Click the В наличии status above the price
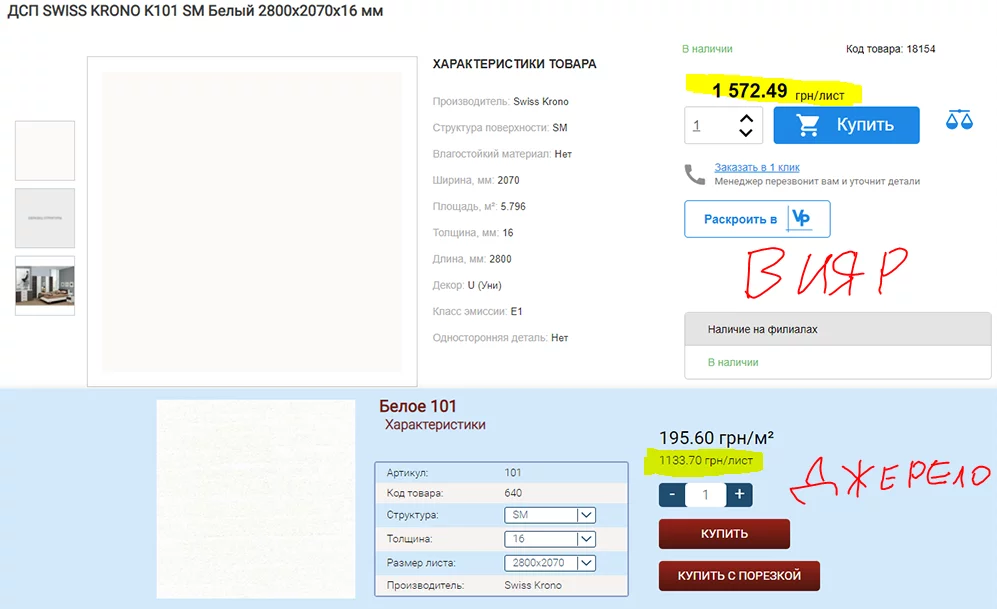997x609 pixels. point(707,49)
